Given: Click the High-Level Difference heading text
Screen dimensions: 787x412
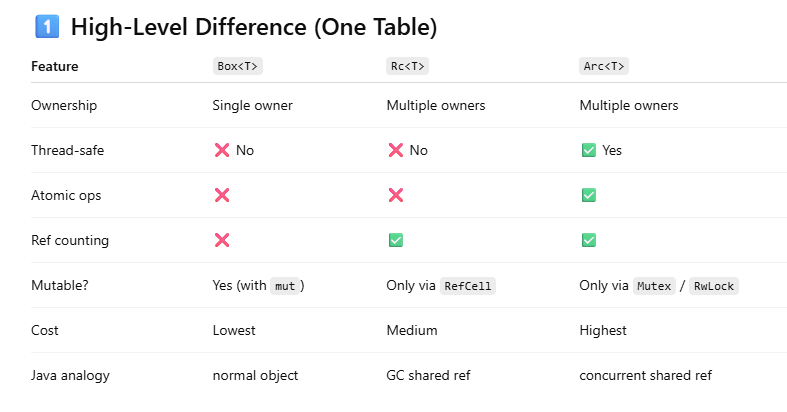Looking at the screenshot, I should (x=253, y=27).
